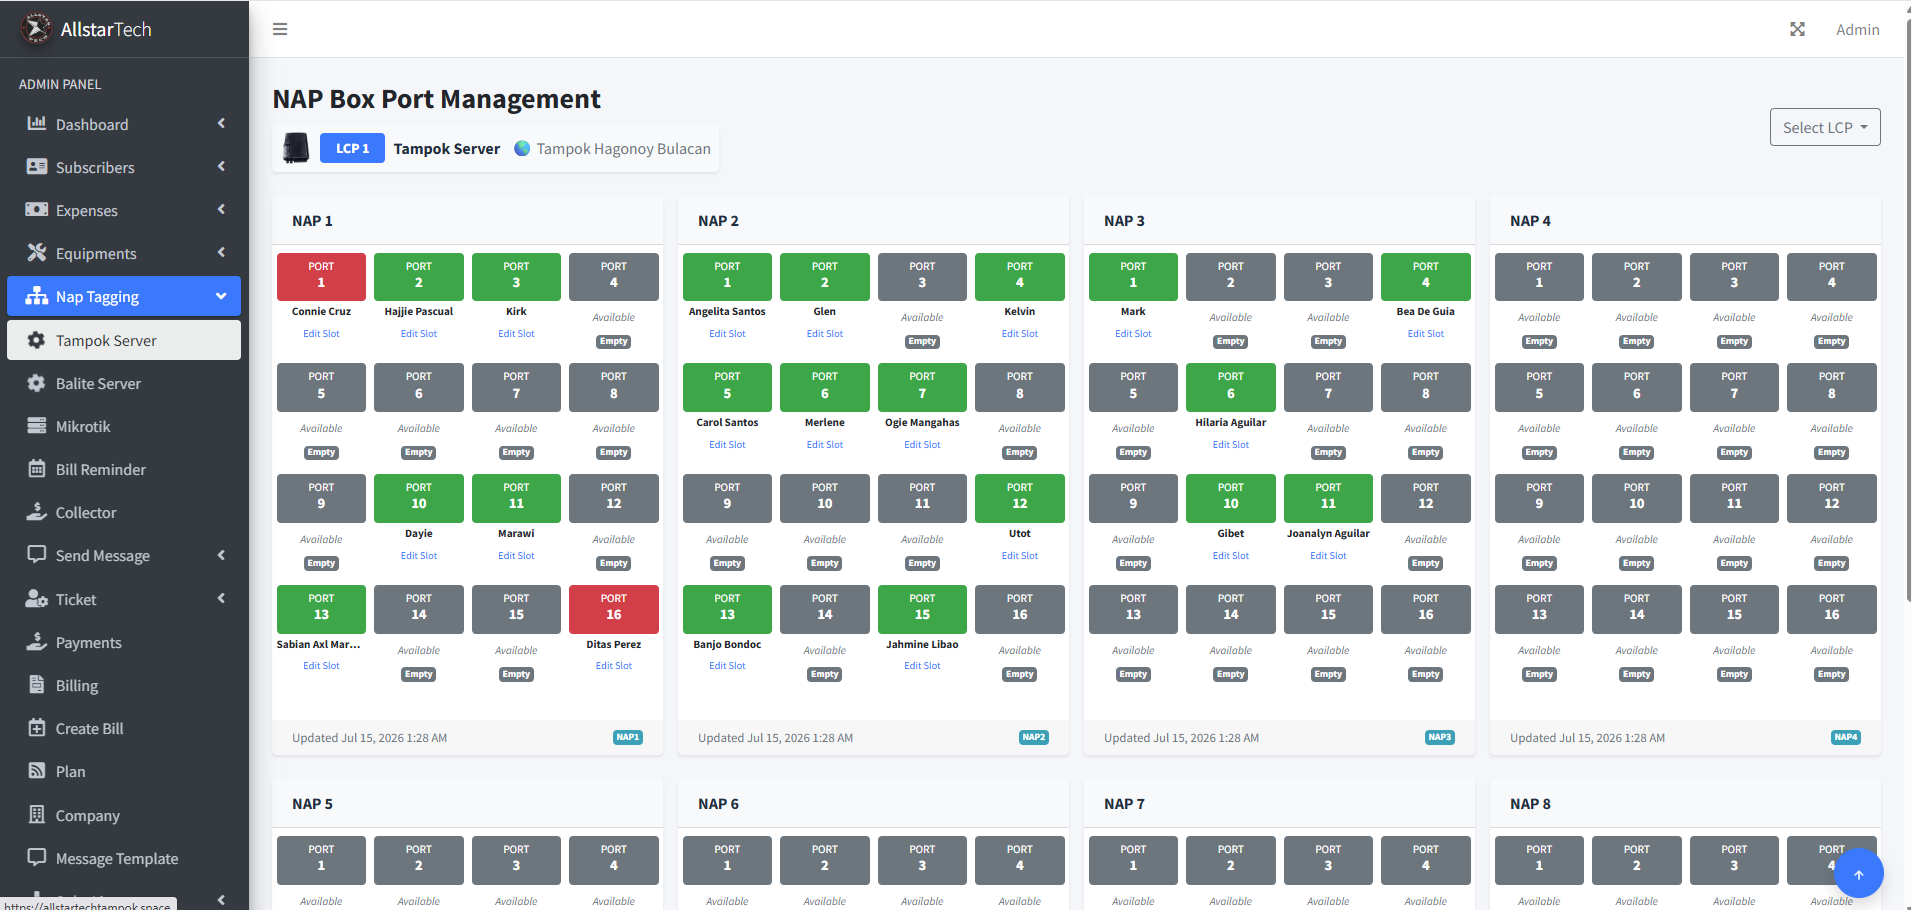The image size is (1912, 911).
Task: Click the Payments hand icon
Action: (x=37, y=642)
